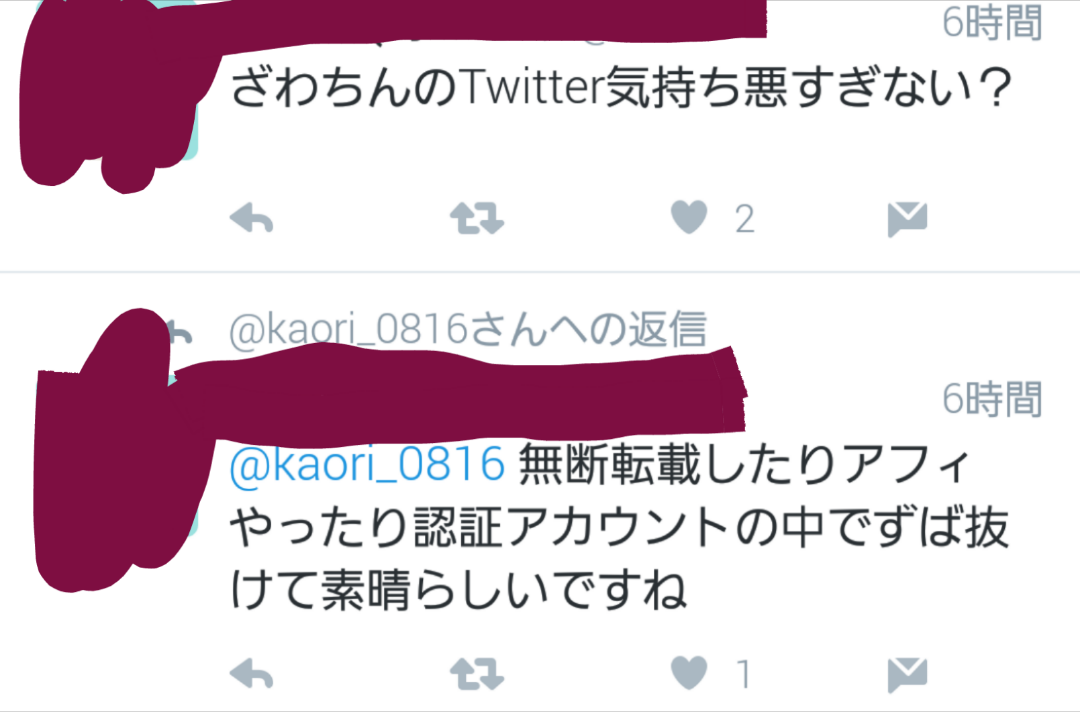Image resolution: width=1080 pixels, height=712 pixels.
Task: Open the @kaori_0816さんへの返信 header
Action: pos(468,329)
